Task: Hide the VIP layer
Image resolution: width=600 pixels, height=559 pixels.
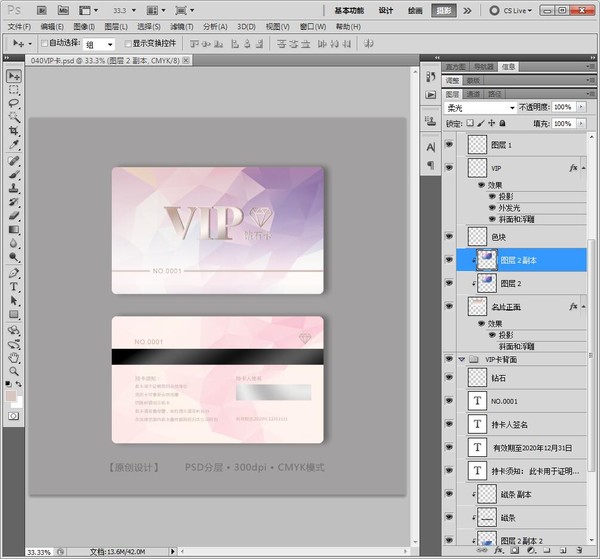Action: tap(449, 168)
